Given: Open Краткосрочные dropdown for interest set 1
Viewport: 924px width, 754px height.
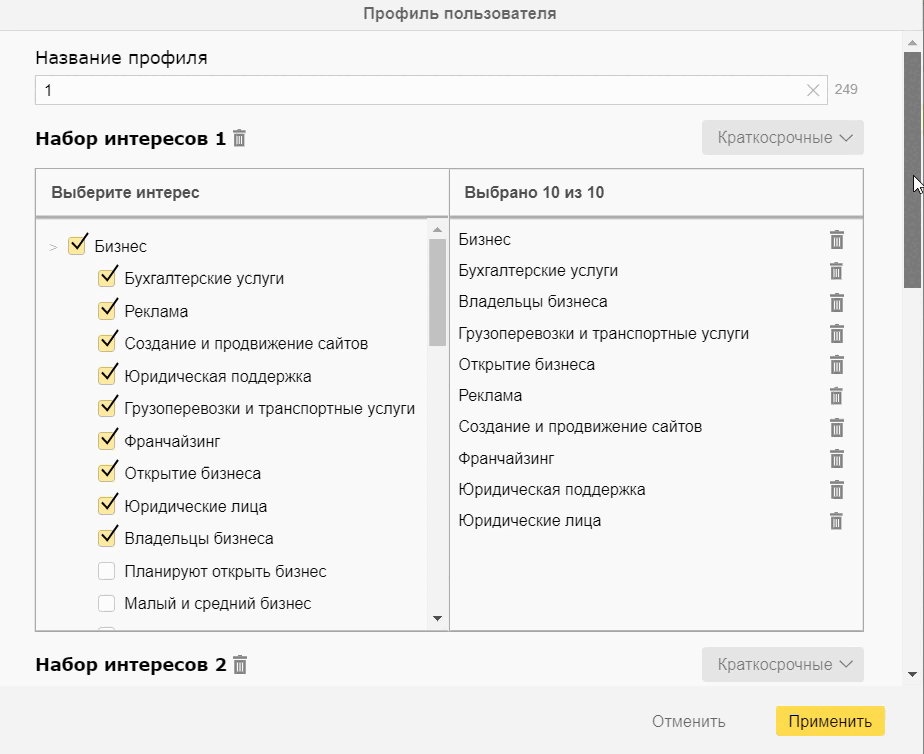Looking at the screenshot, I should click(783, 138).
